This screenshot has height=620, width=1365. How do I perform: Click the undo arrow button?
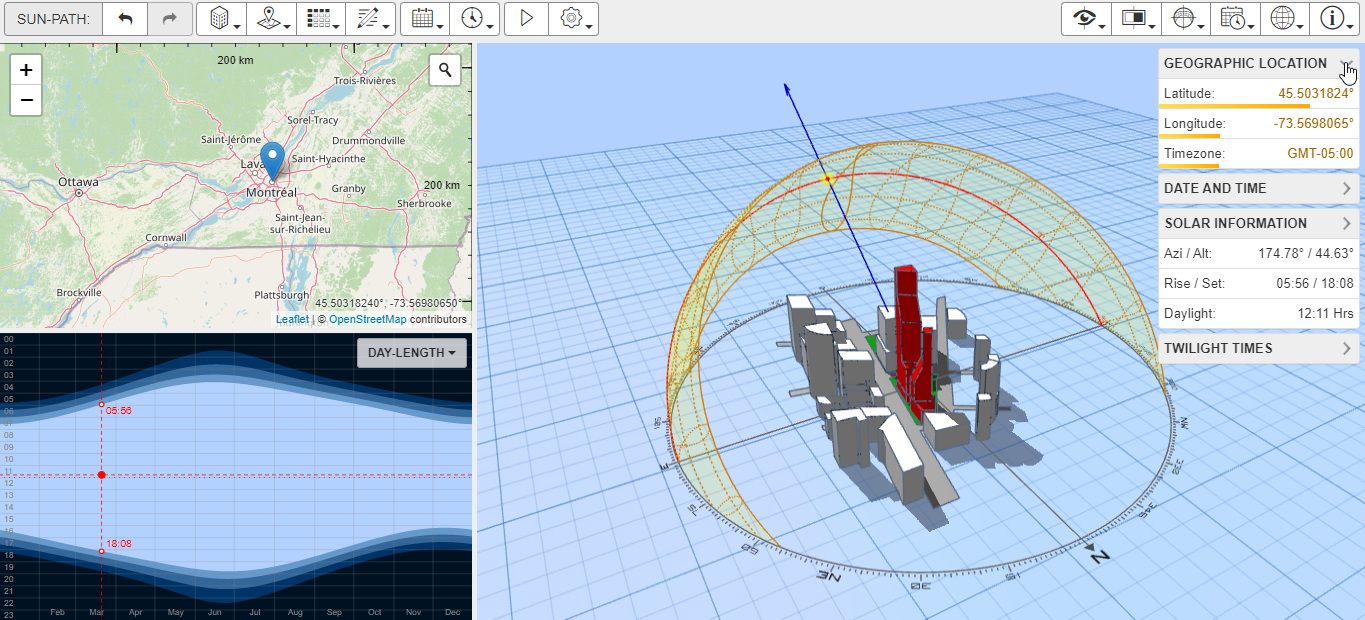(x=125, y=19)
